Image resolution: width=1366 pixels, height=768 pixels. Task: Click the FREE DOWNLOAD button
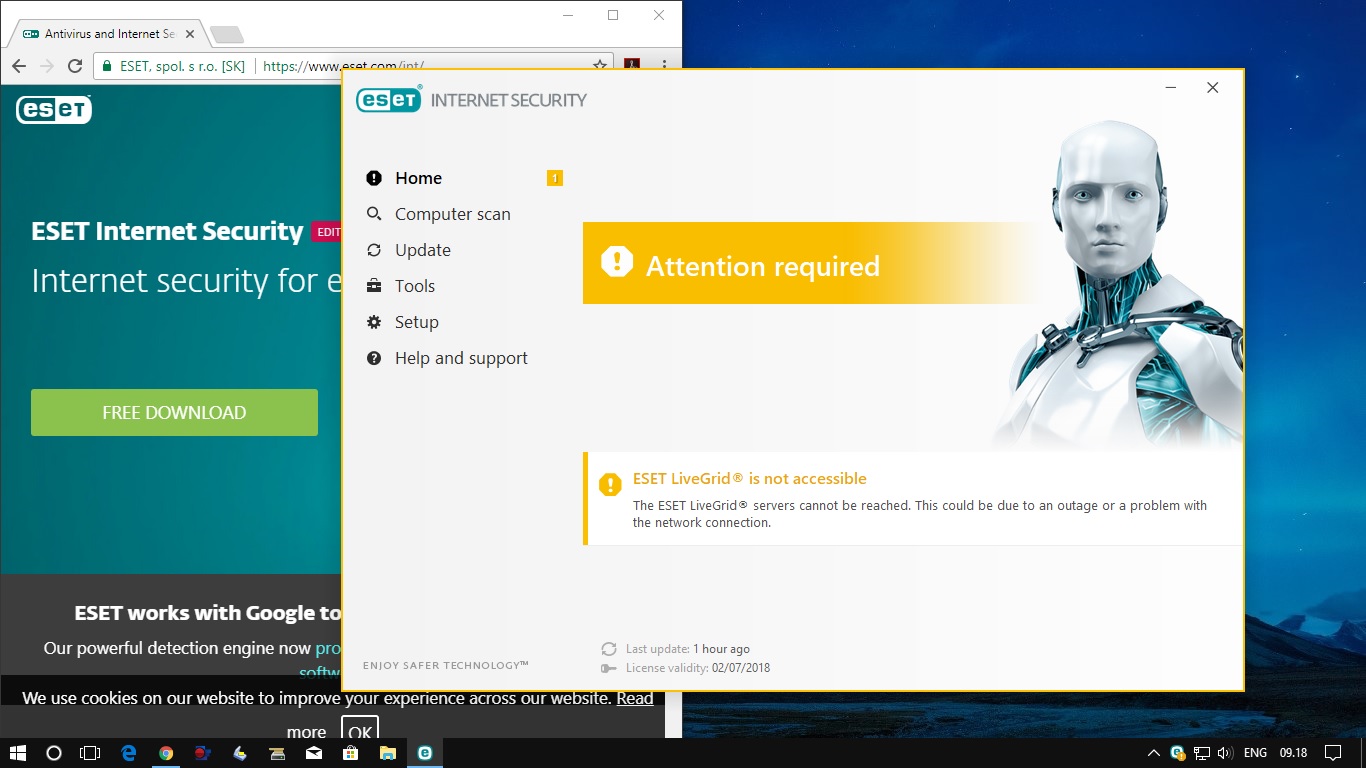tap(174, 412)
